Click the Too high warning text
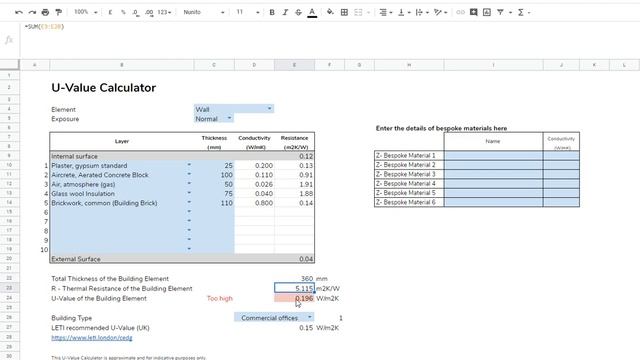Image resolution: width=640 pixels, height=360 pixels. pyautogui.click(x=220, y=298)
